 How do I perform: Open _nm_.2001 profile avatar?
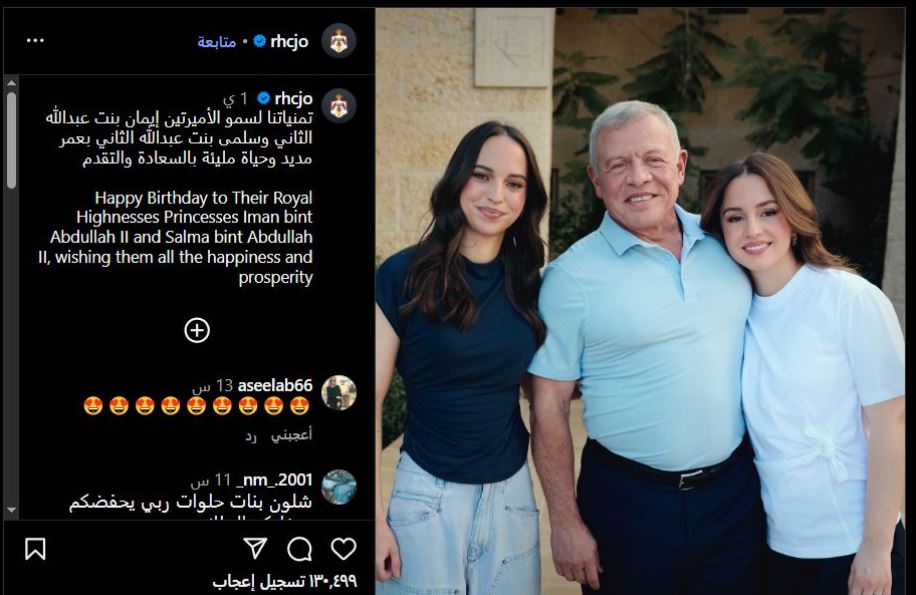coord(339,487)
